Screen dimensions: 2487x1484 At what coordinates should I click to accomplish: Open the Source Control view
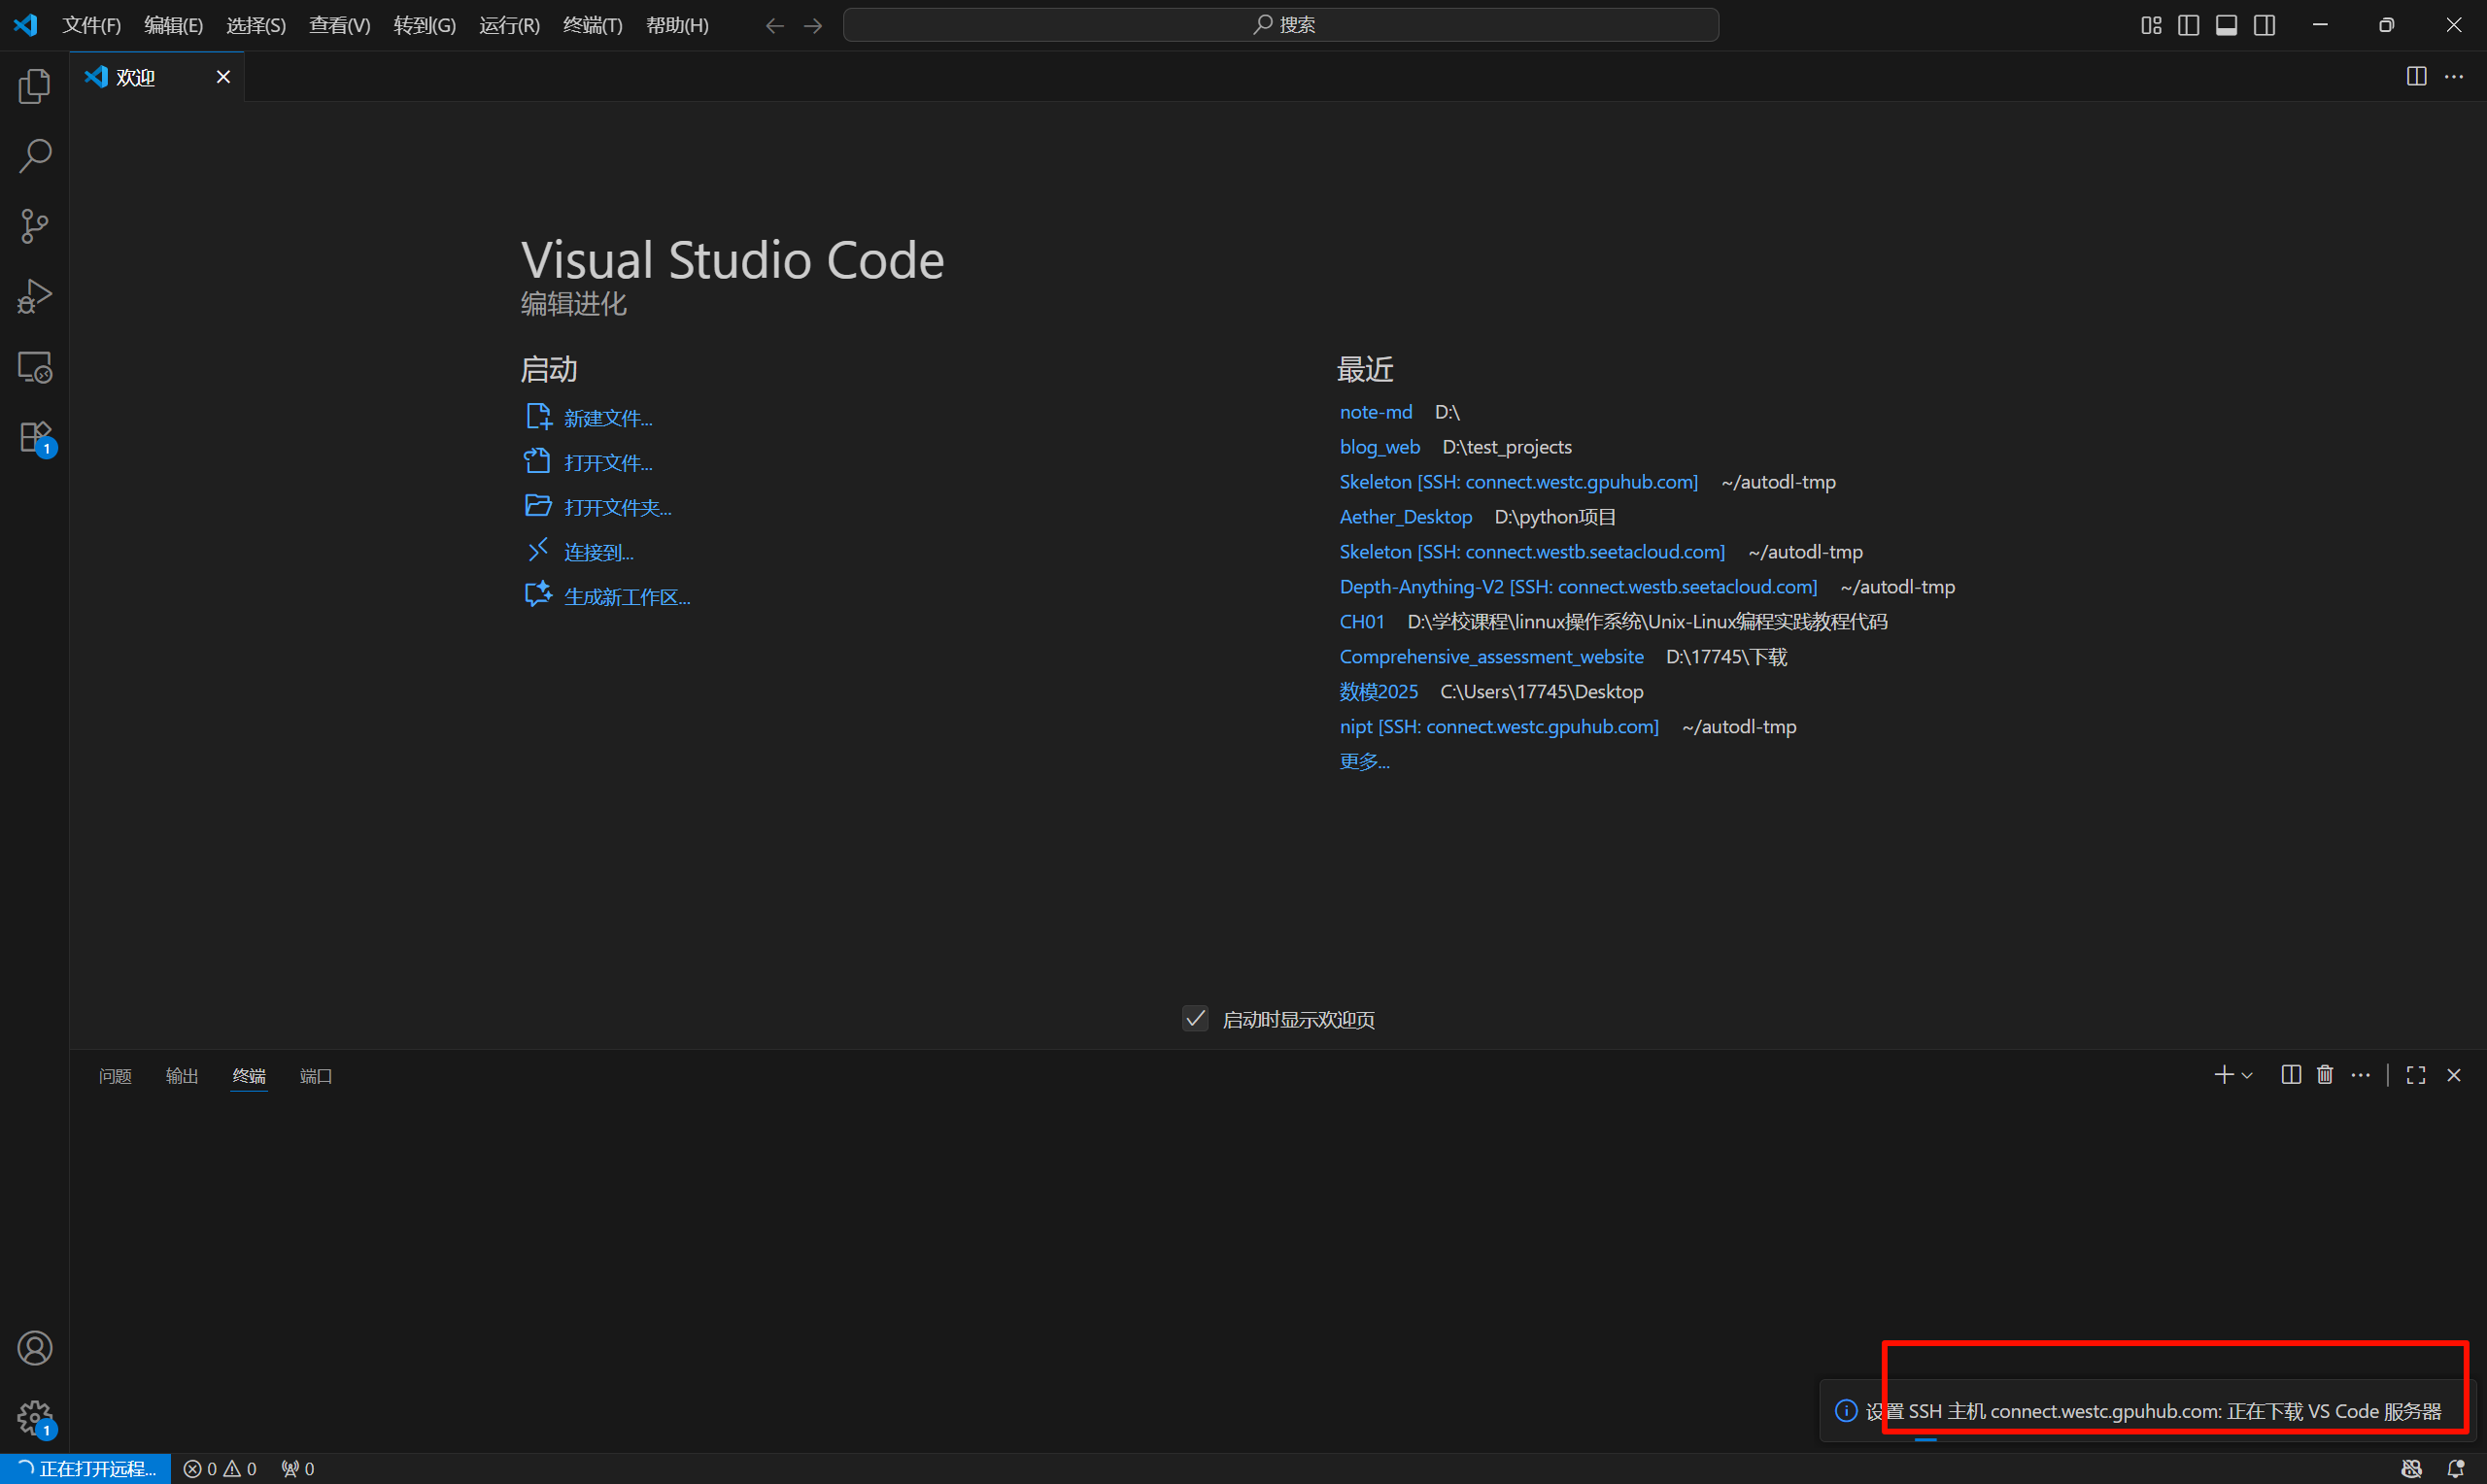(35, 226)
